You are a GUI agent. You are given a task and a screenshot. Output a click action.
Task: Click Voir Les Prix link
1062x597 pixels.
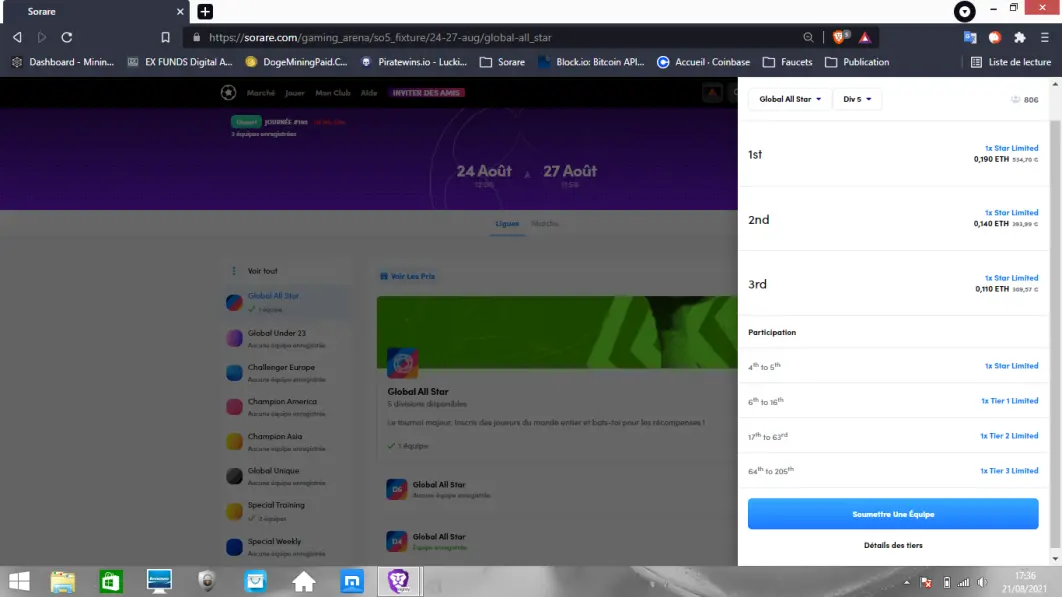pyautogui.click(x=408, y=276)
